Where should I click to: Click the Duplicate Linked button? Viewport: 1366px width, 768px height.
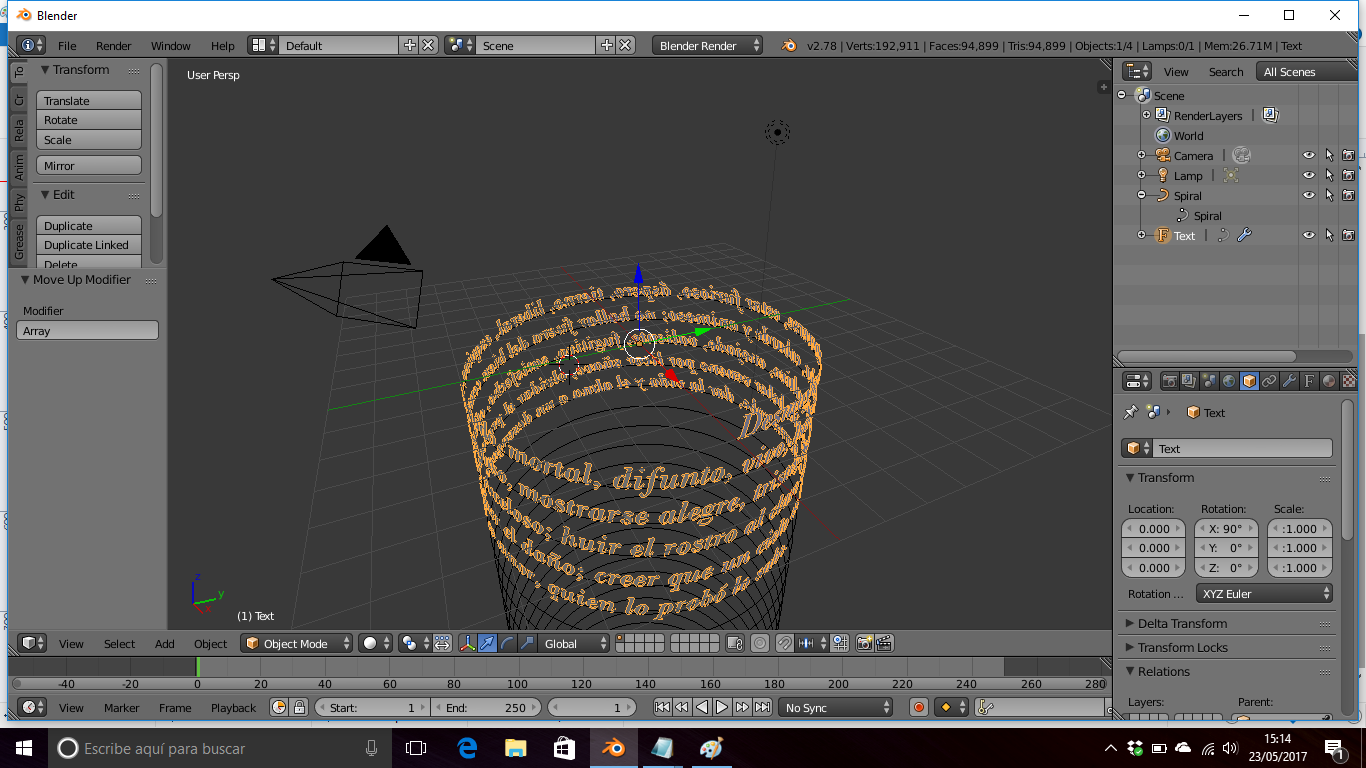tap(89, 245)
